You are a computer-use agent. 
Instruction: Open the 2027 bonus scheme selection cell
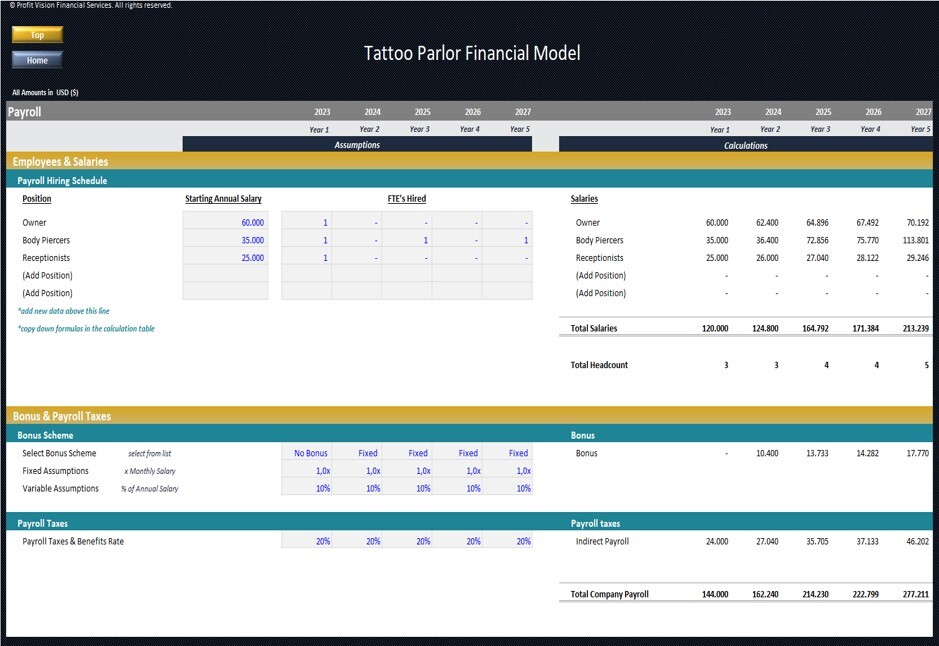(x=517, y=453)
